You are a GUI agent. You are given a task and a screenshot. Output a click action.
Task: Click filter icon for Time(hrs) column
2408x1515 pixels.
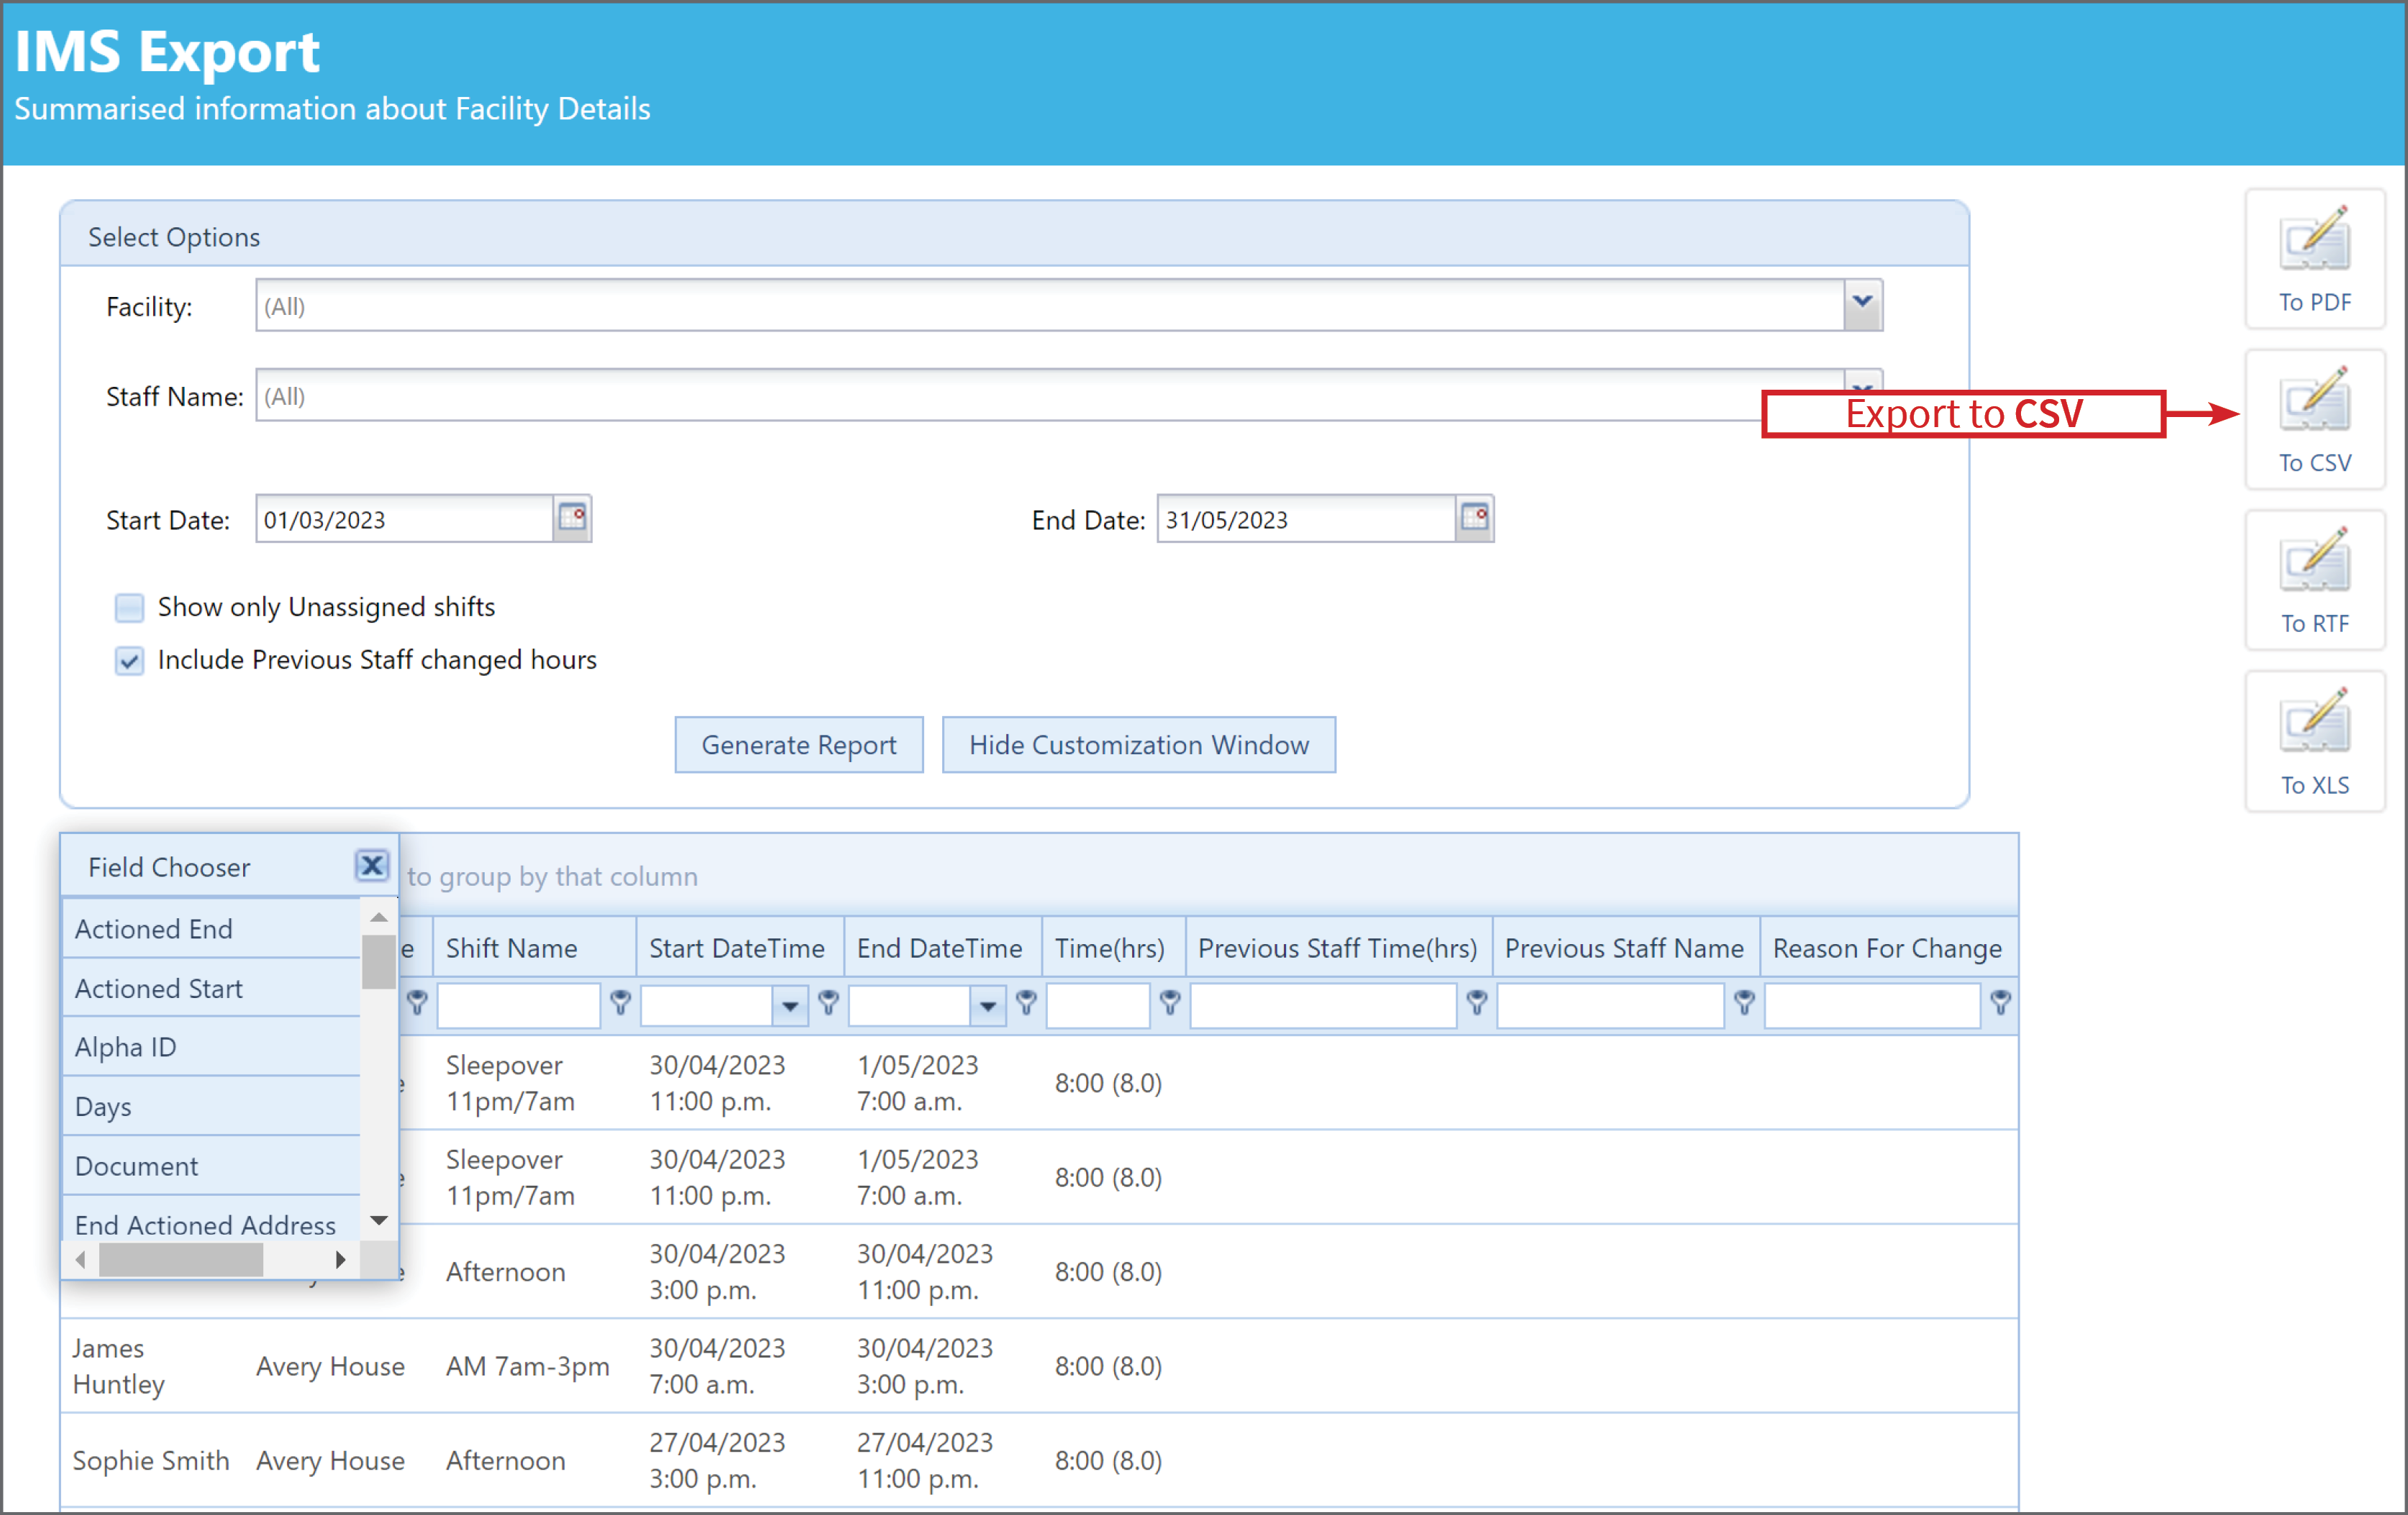pos(1170,1002)
